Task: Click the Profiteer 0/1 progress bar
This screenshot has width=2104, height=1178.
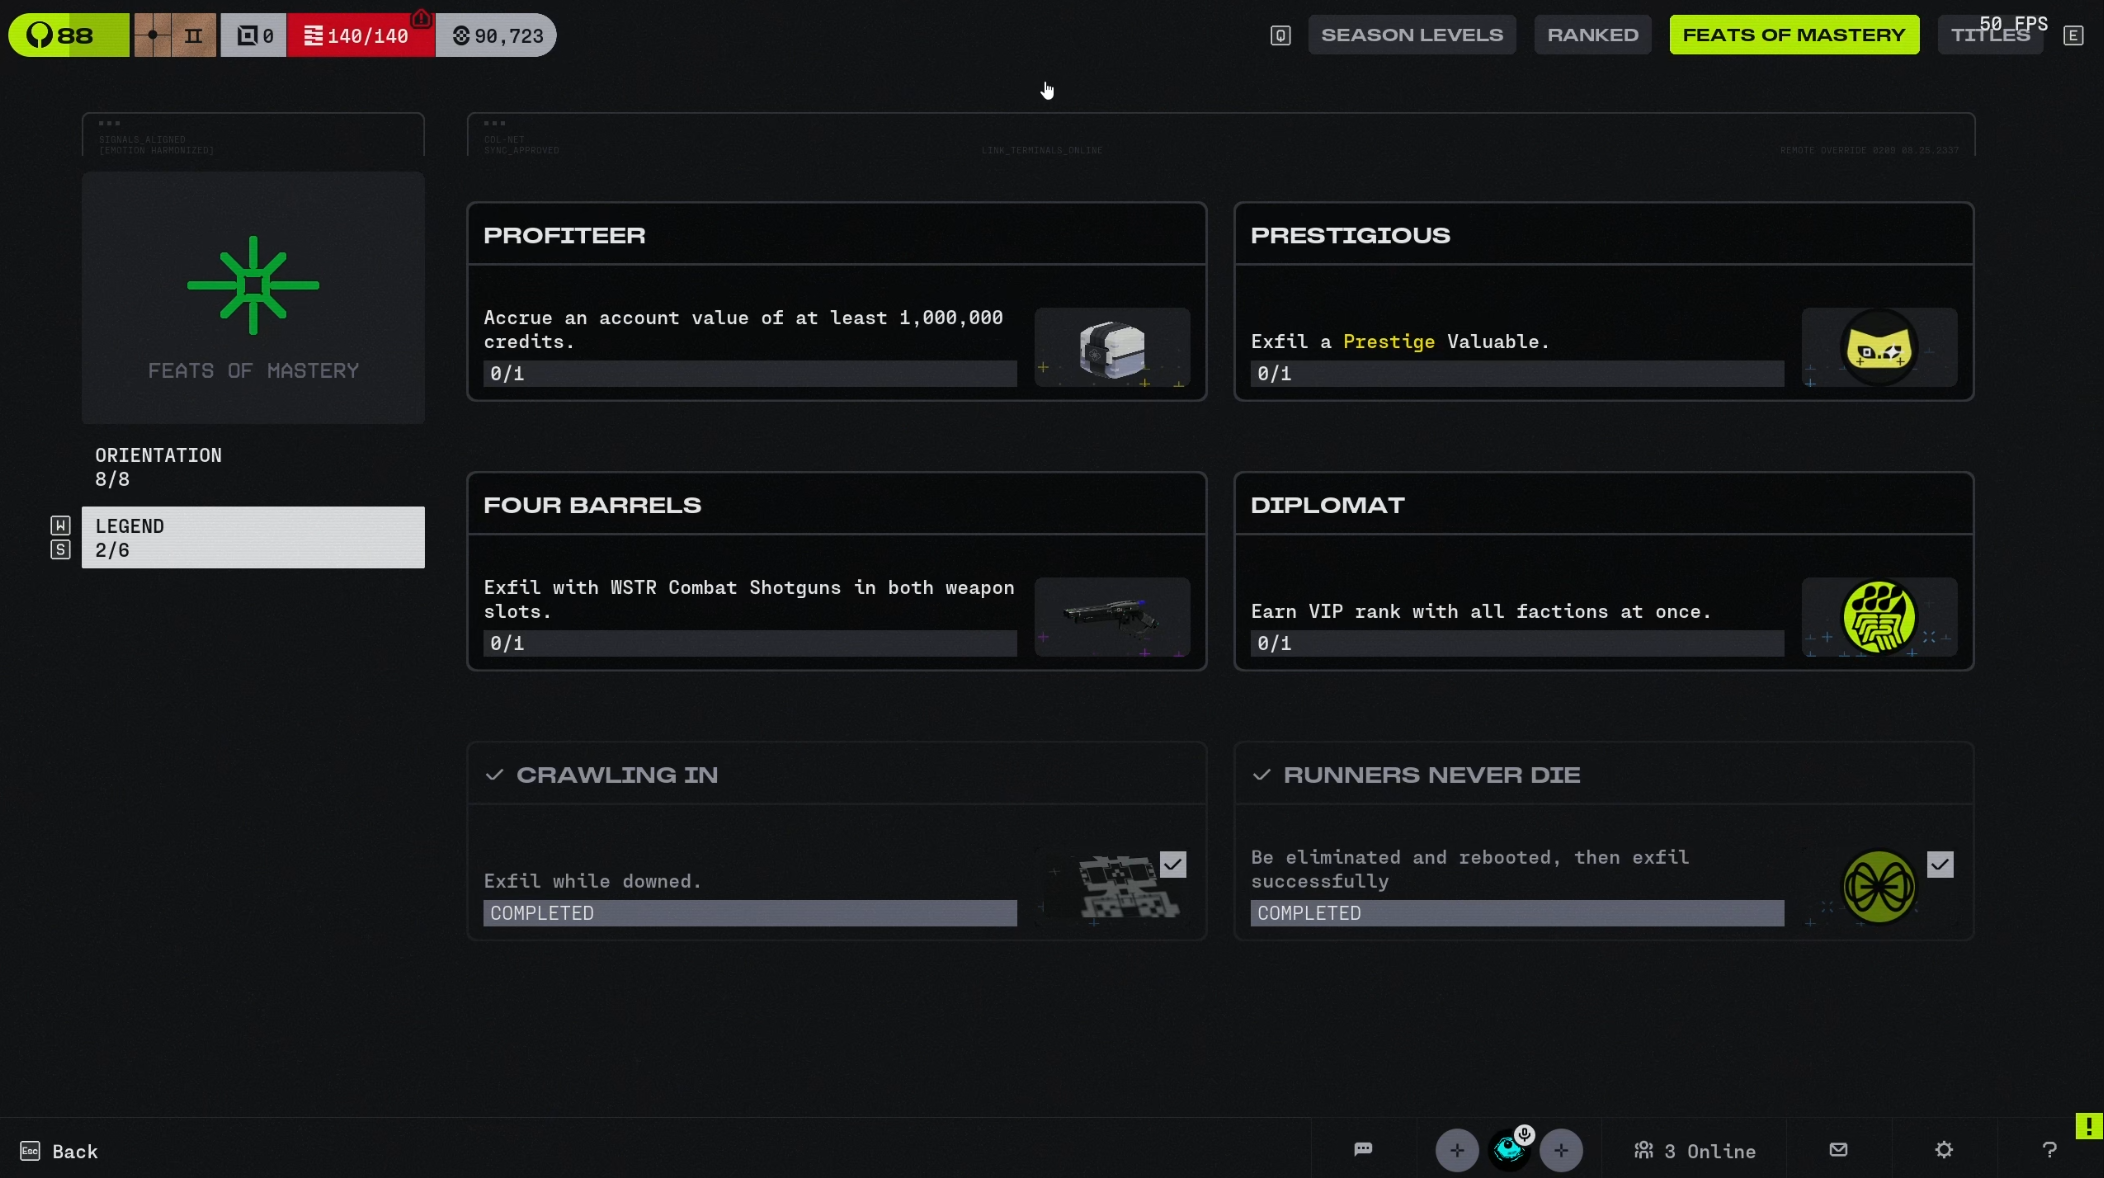Action: 750,373
